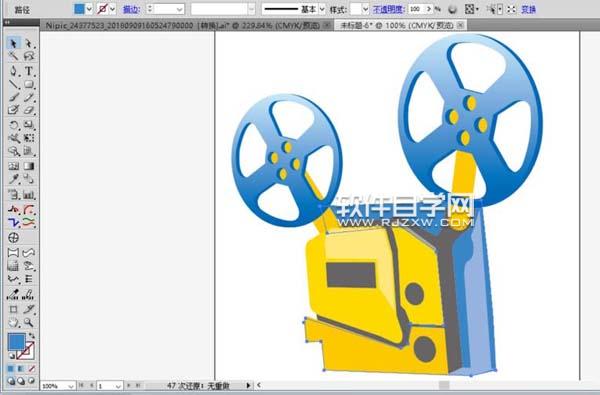Go to next artboard

129,385
